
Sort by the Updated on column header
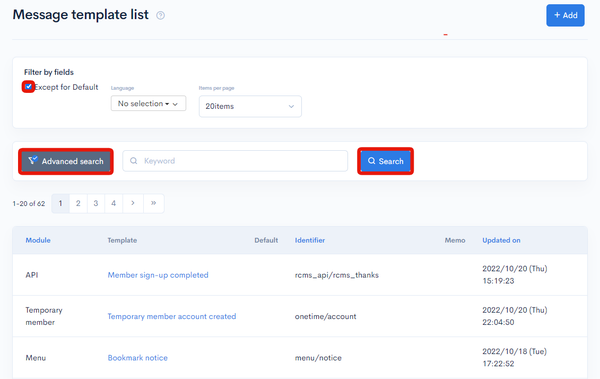(x=501, y=240)
